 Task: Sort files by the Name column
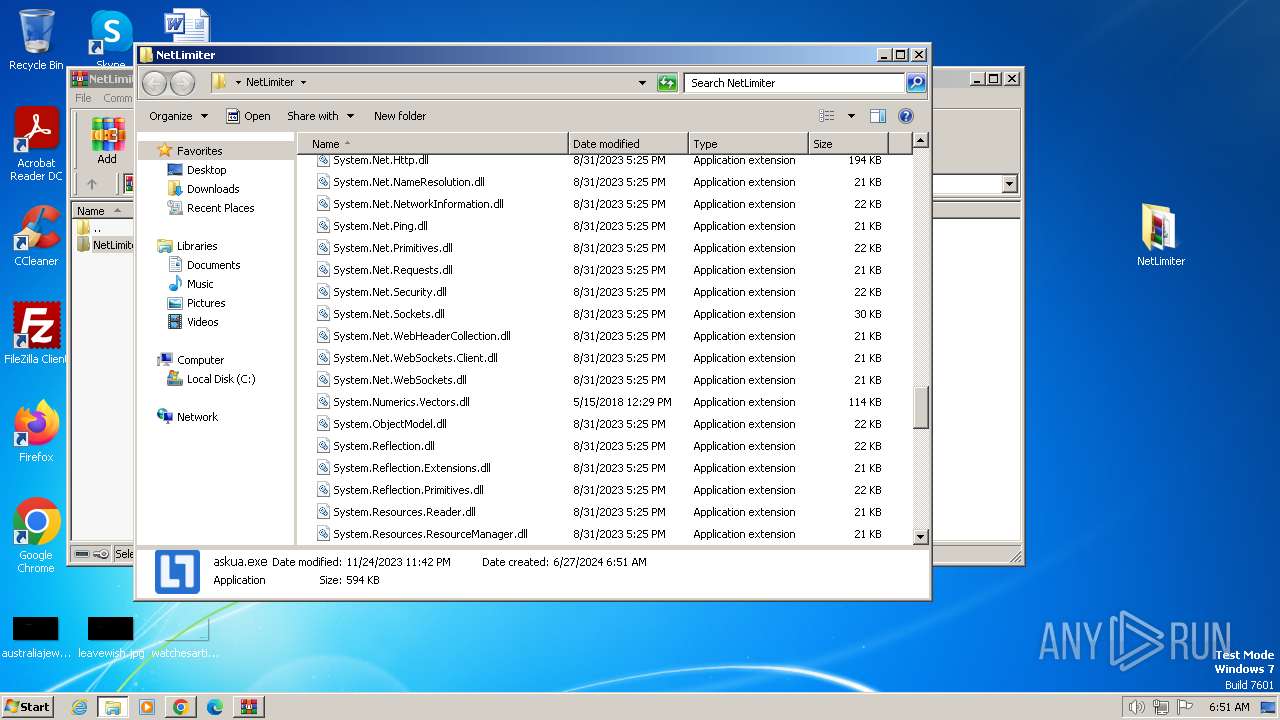pos(432,144)
